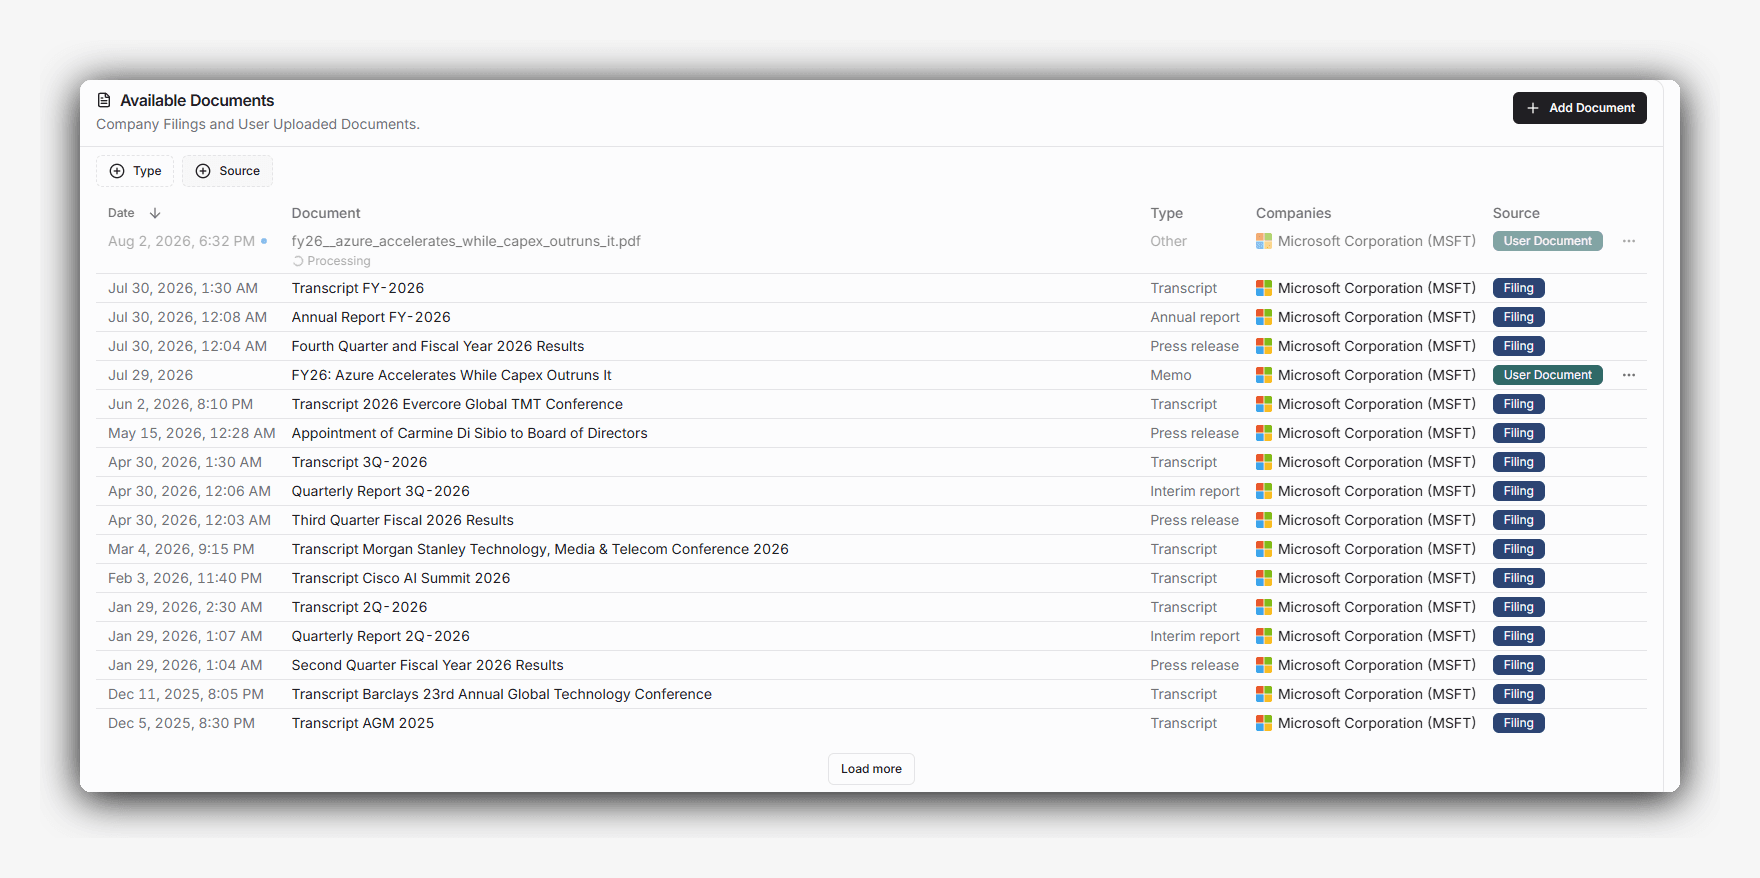Open Fourth Quarter and Fiscal Year 2026 Results
This screenshot has width=1760, height=878.
click(x=438, y=346)
